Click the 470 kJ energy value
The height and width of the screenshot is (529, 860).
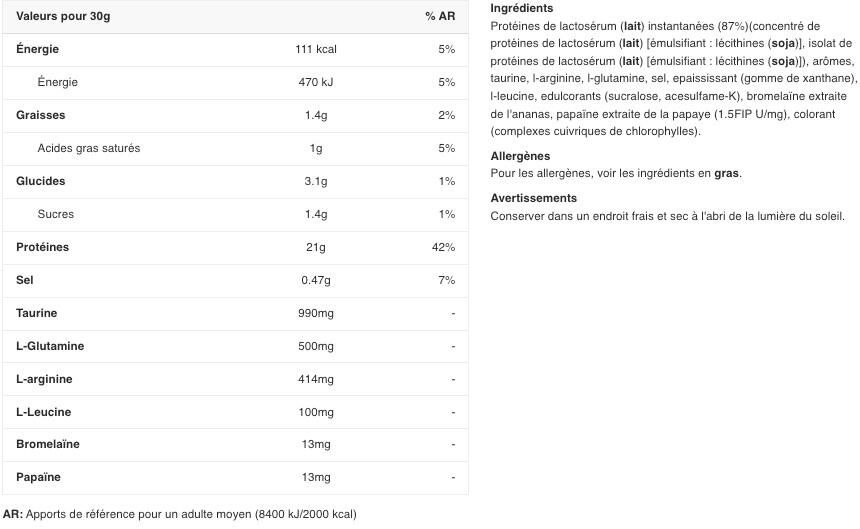pos(316,82)
